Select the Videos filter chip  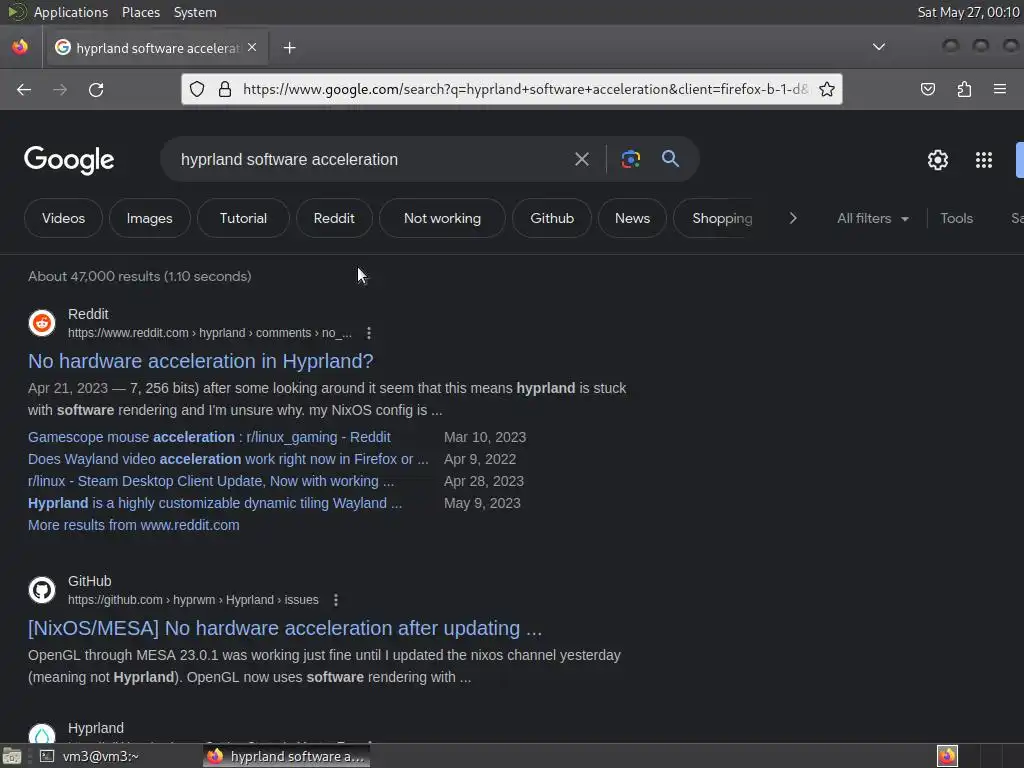[x=63, y=218]
